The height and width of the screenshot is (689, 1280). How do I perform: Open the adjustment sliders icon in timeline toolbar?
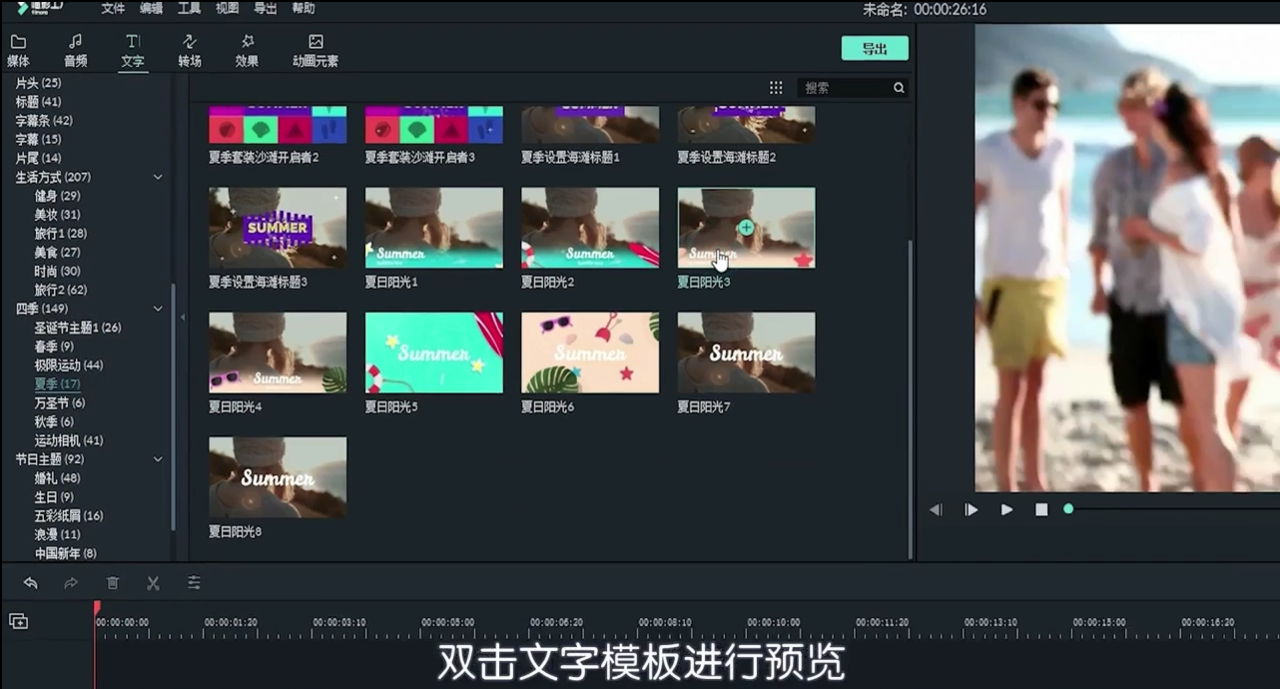point(194,582)
